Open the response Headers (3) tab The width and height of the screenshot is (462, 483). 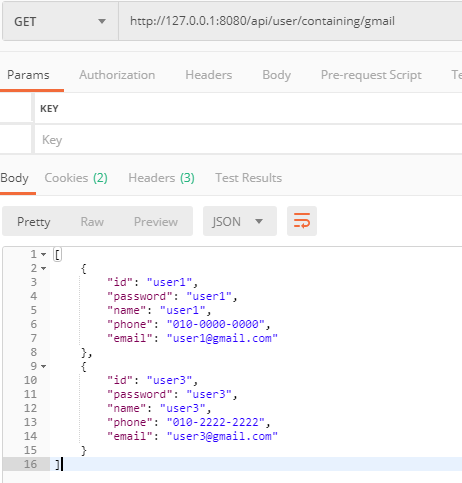[x=161, y=178]
